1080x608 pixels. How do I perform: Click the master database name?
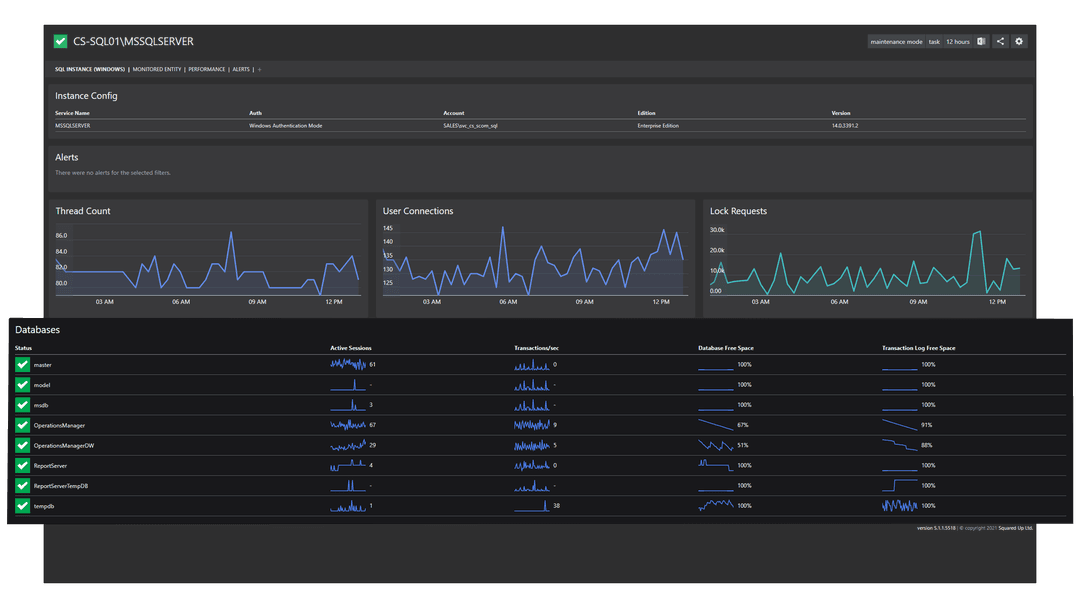coord(44,365)
